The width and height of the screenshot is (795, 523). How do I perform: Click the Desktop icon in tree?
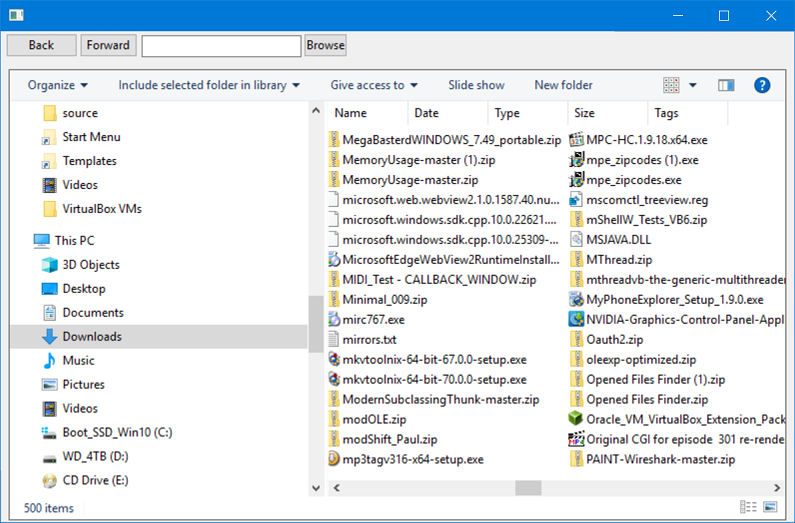pyautogui.click(x=50, y=289)
